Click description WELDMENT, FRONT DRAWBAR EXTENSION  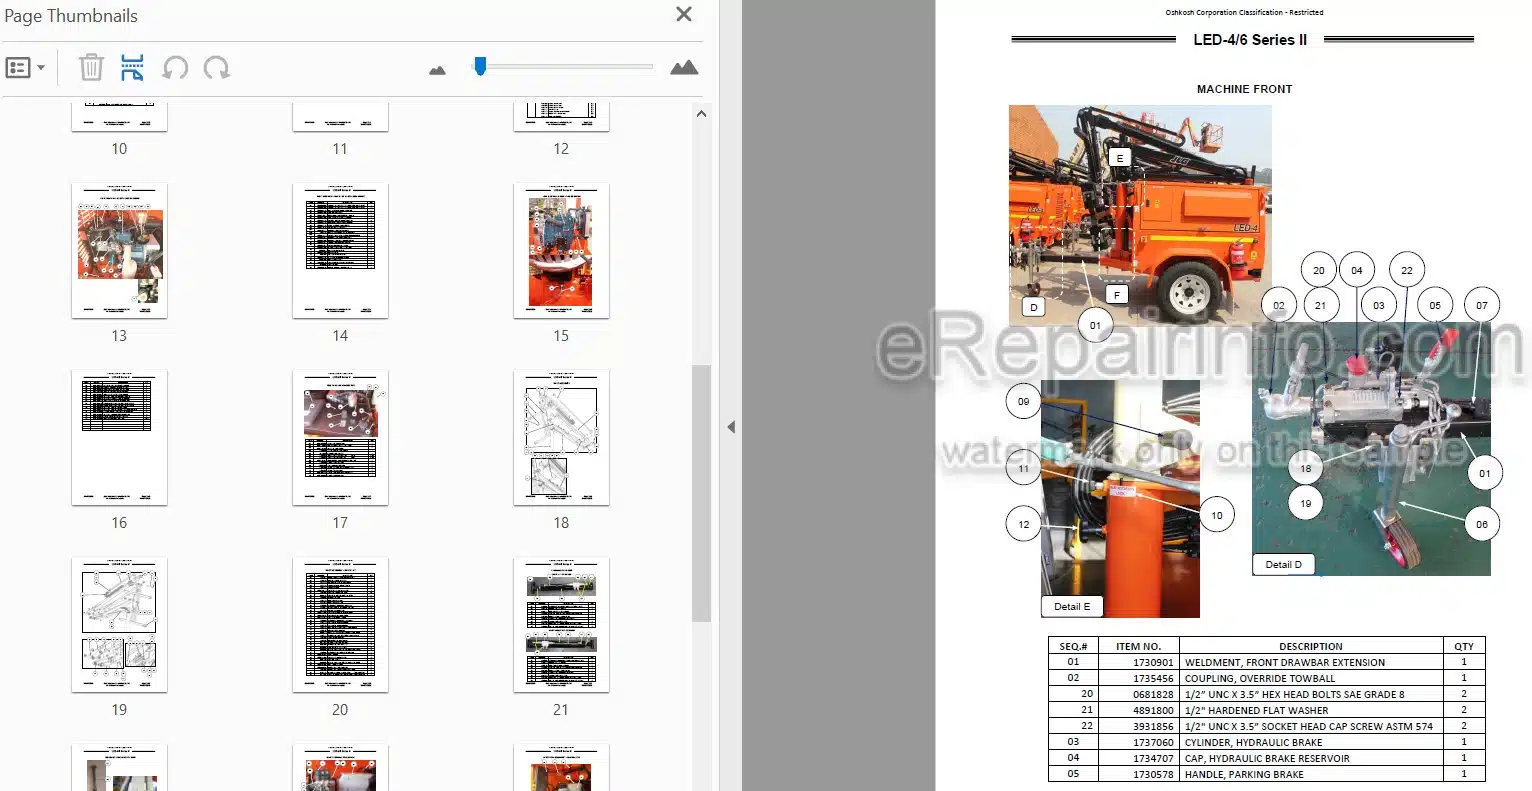1284,662
